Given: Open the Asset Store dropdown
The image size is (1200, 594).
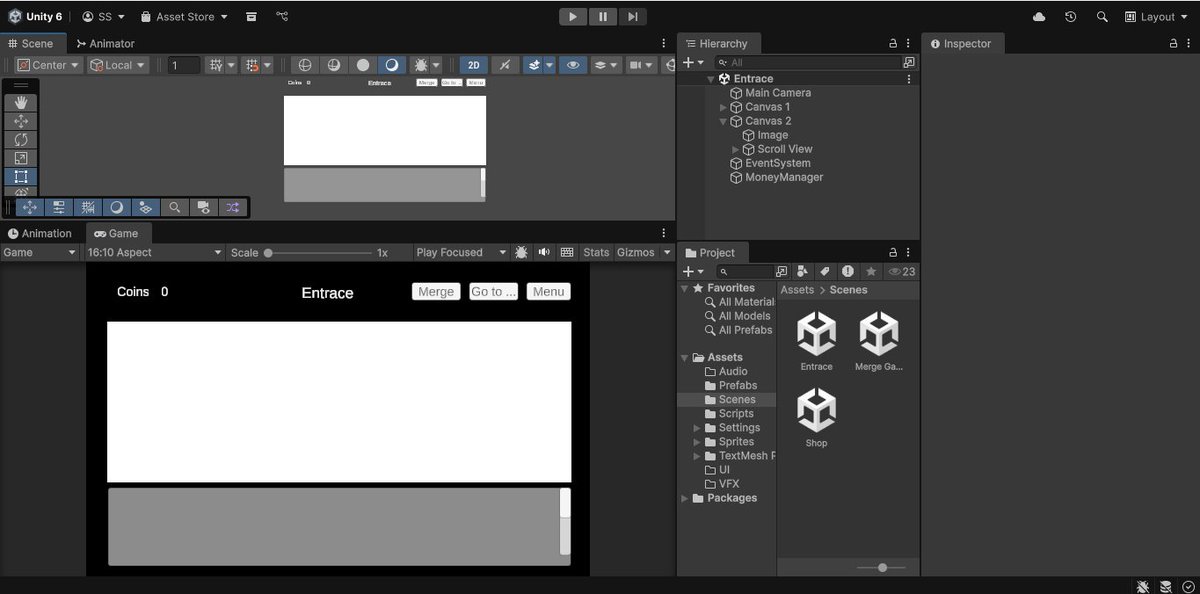Looking at the screenshot, I should point(184,17).
